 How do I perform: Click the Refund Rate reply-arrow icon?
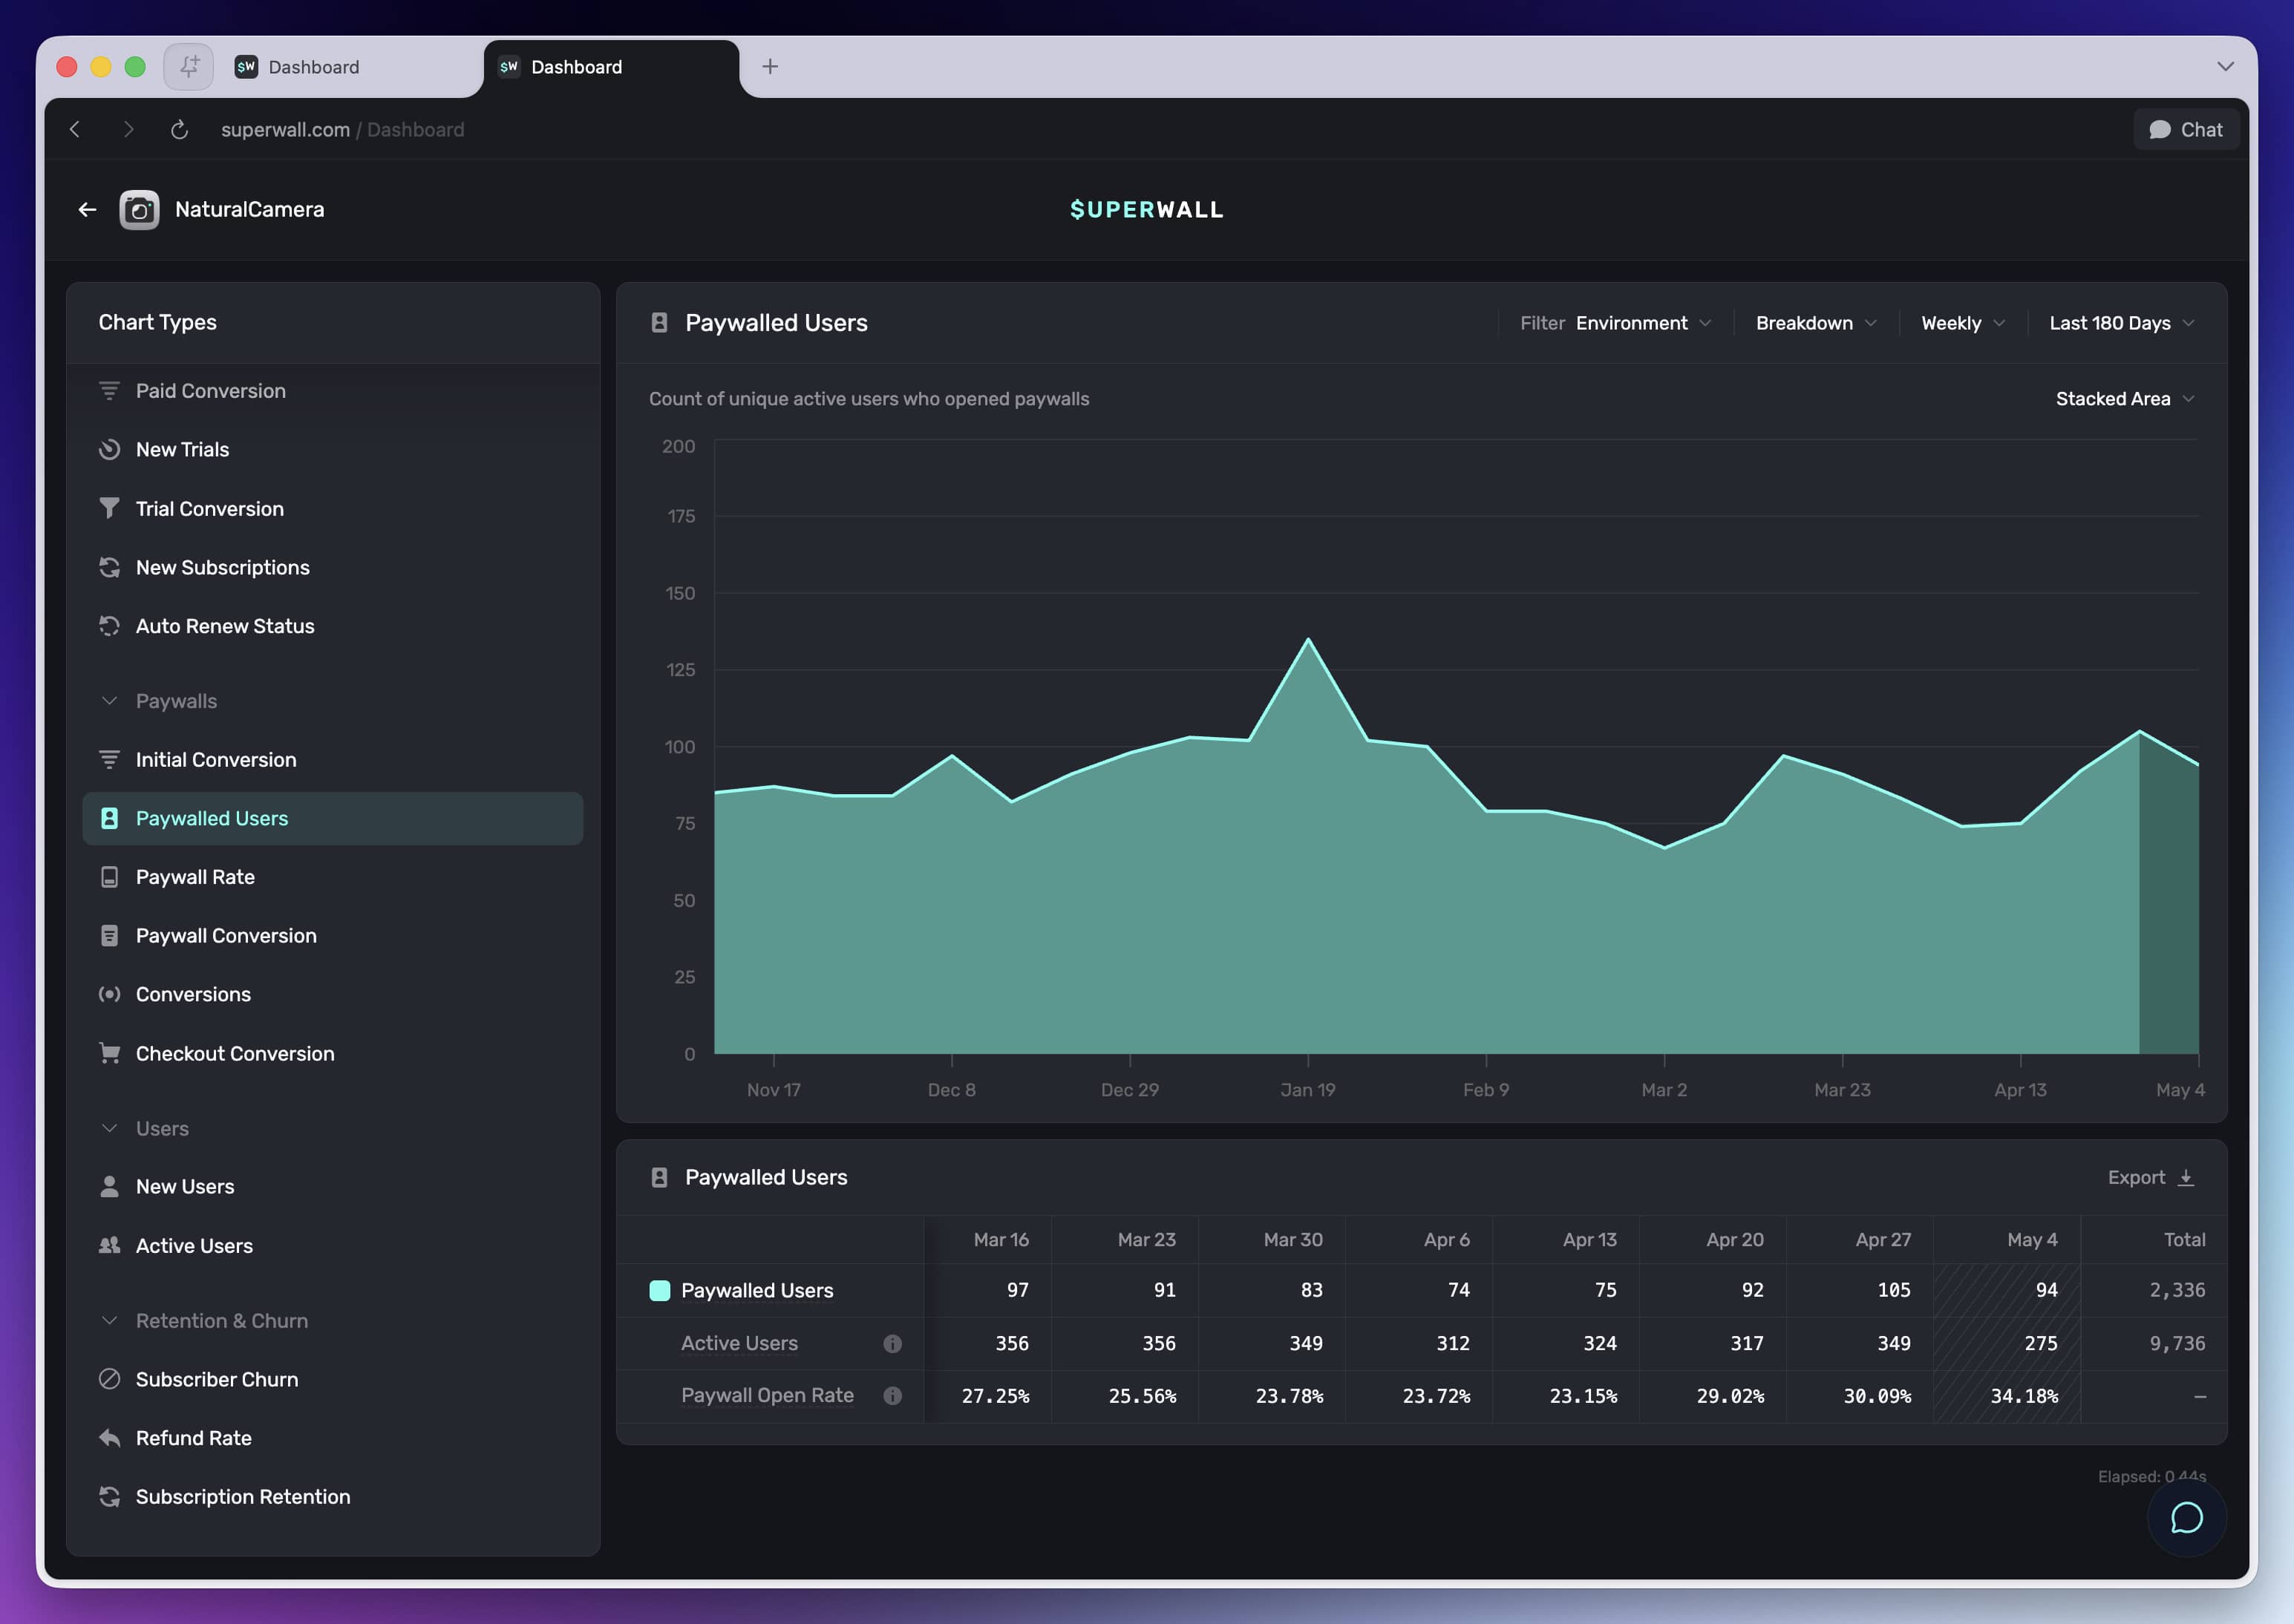(109, 1438)
